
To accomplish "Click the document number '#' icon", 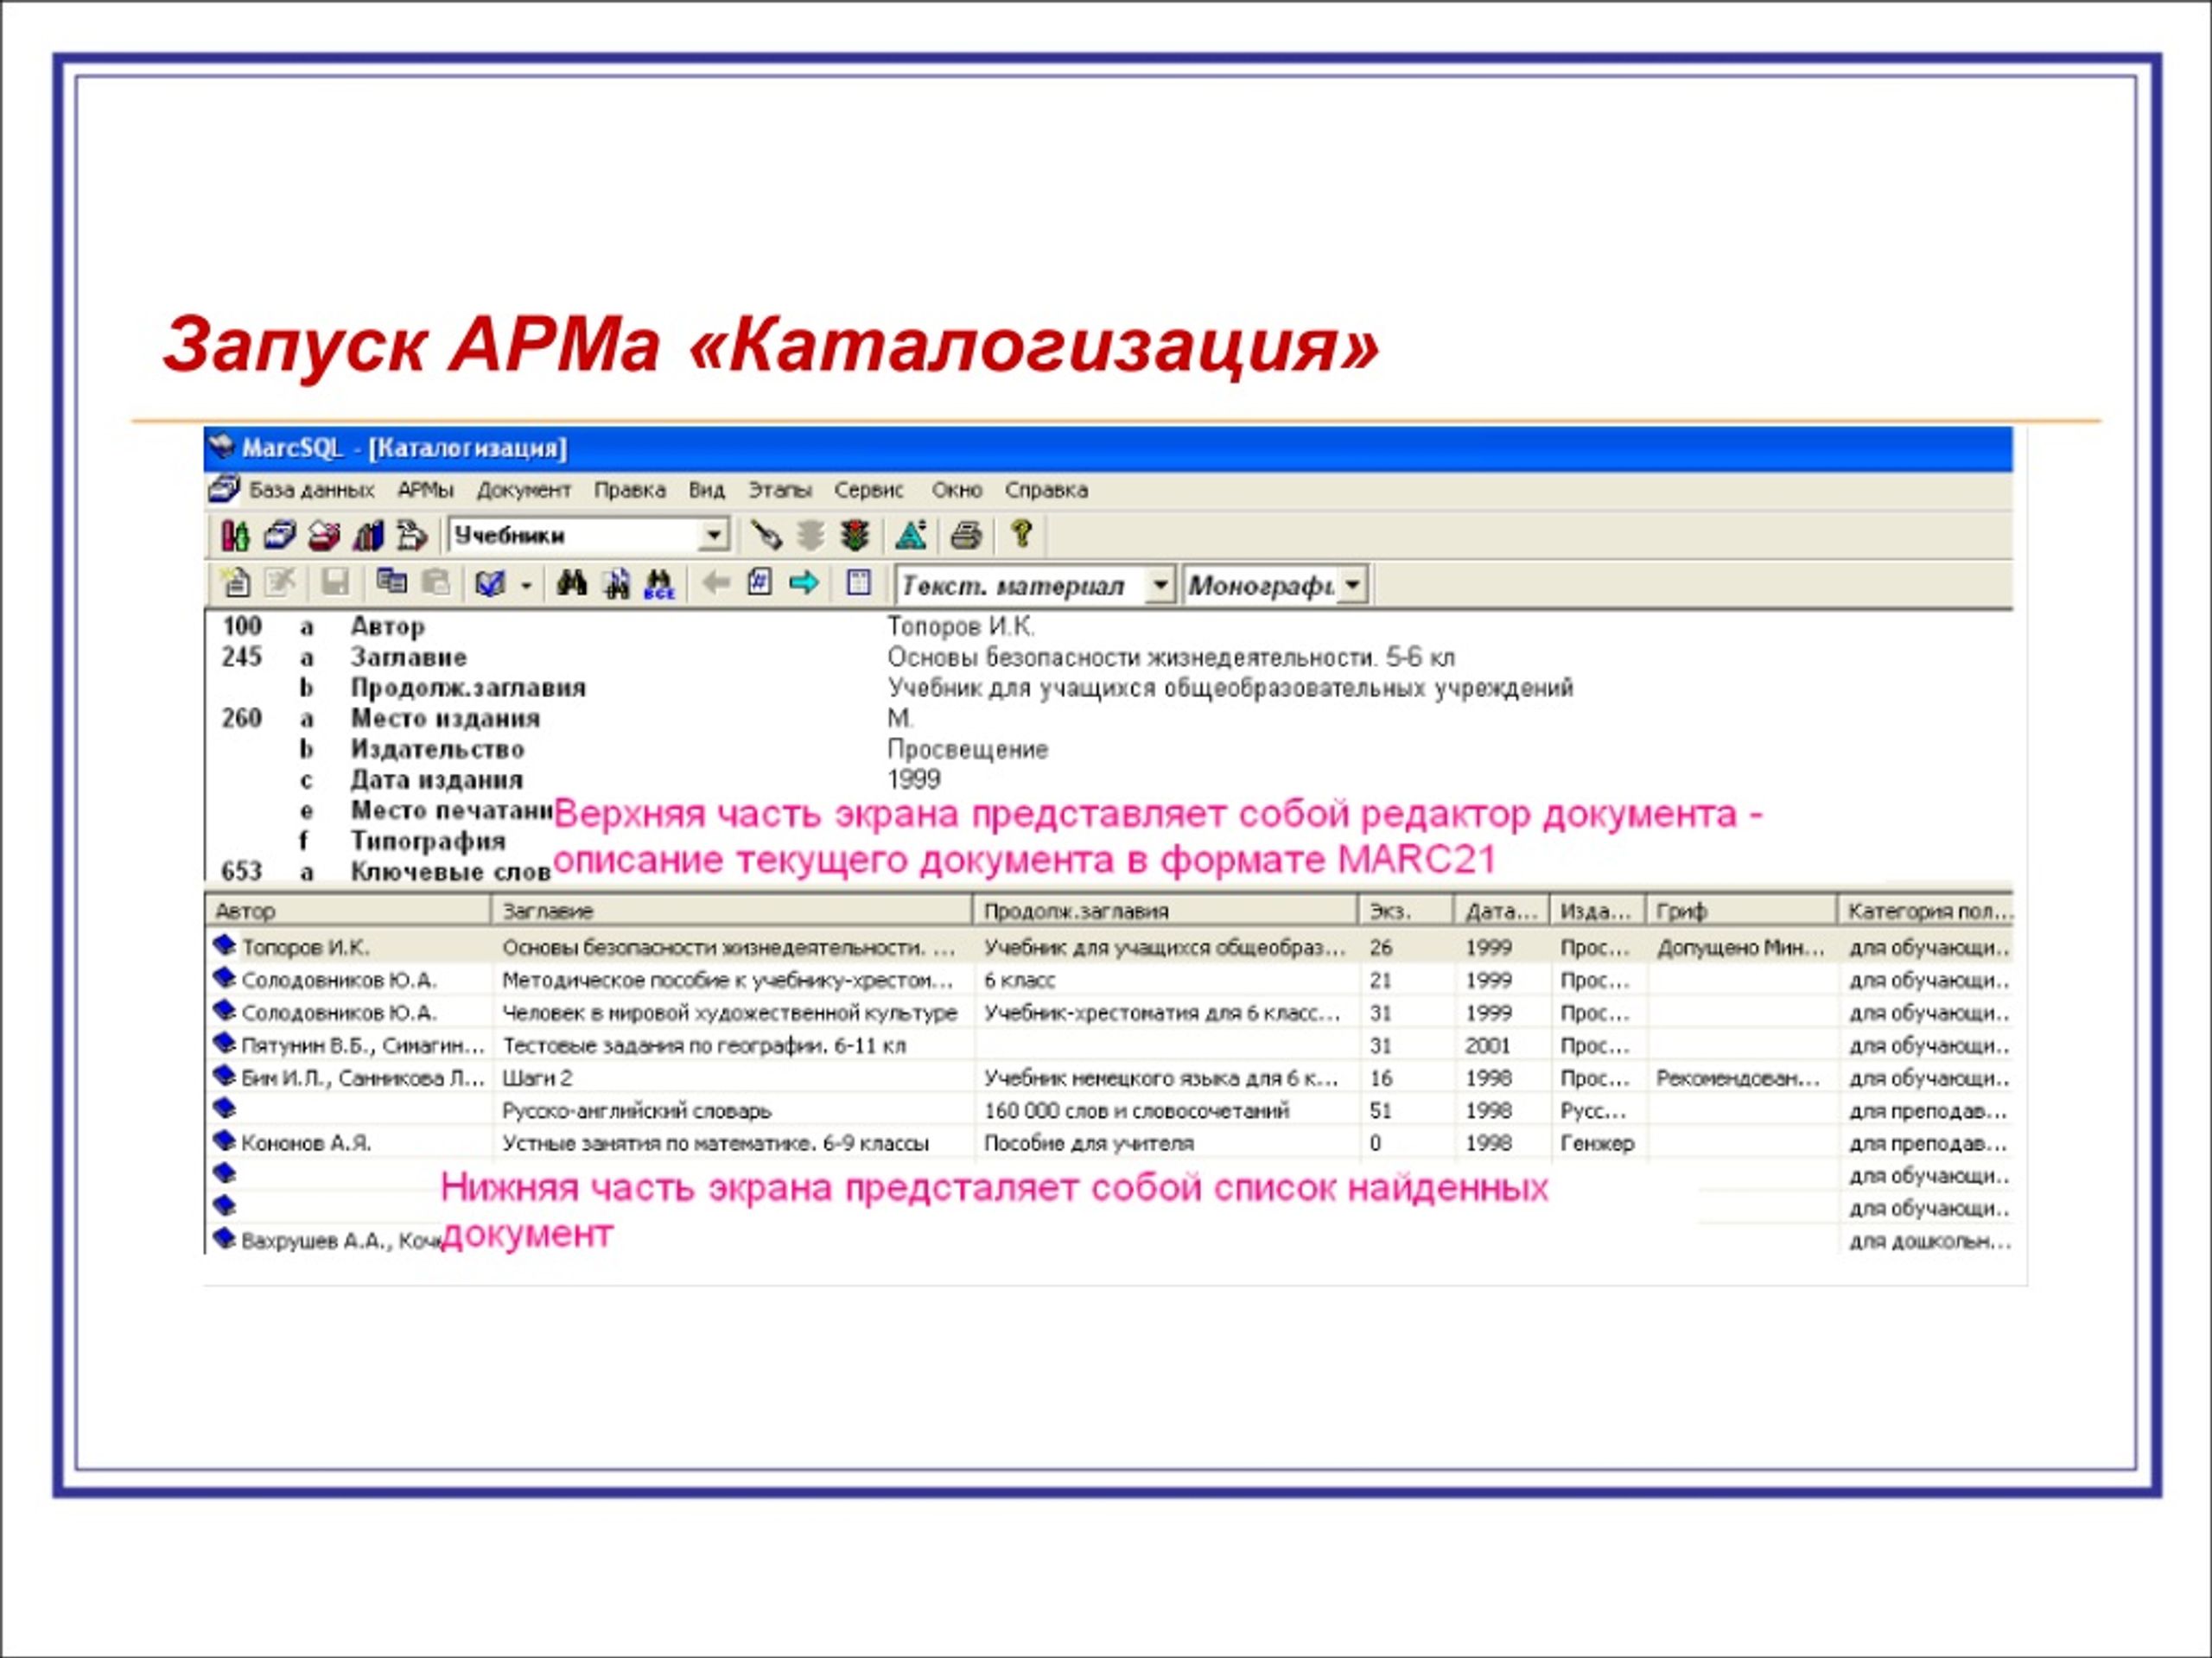I will click(760, 582).
